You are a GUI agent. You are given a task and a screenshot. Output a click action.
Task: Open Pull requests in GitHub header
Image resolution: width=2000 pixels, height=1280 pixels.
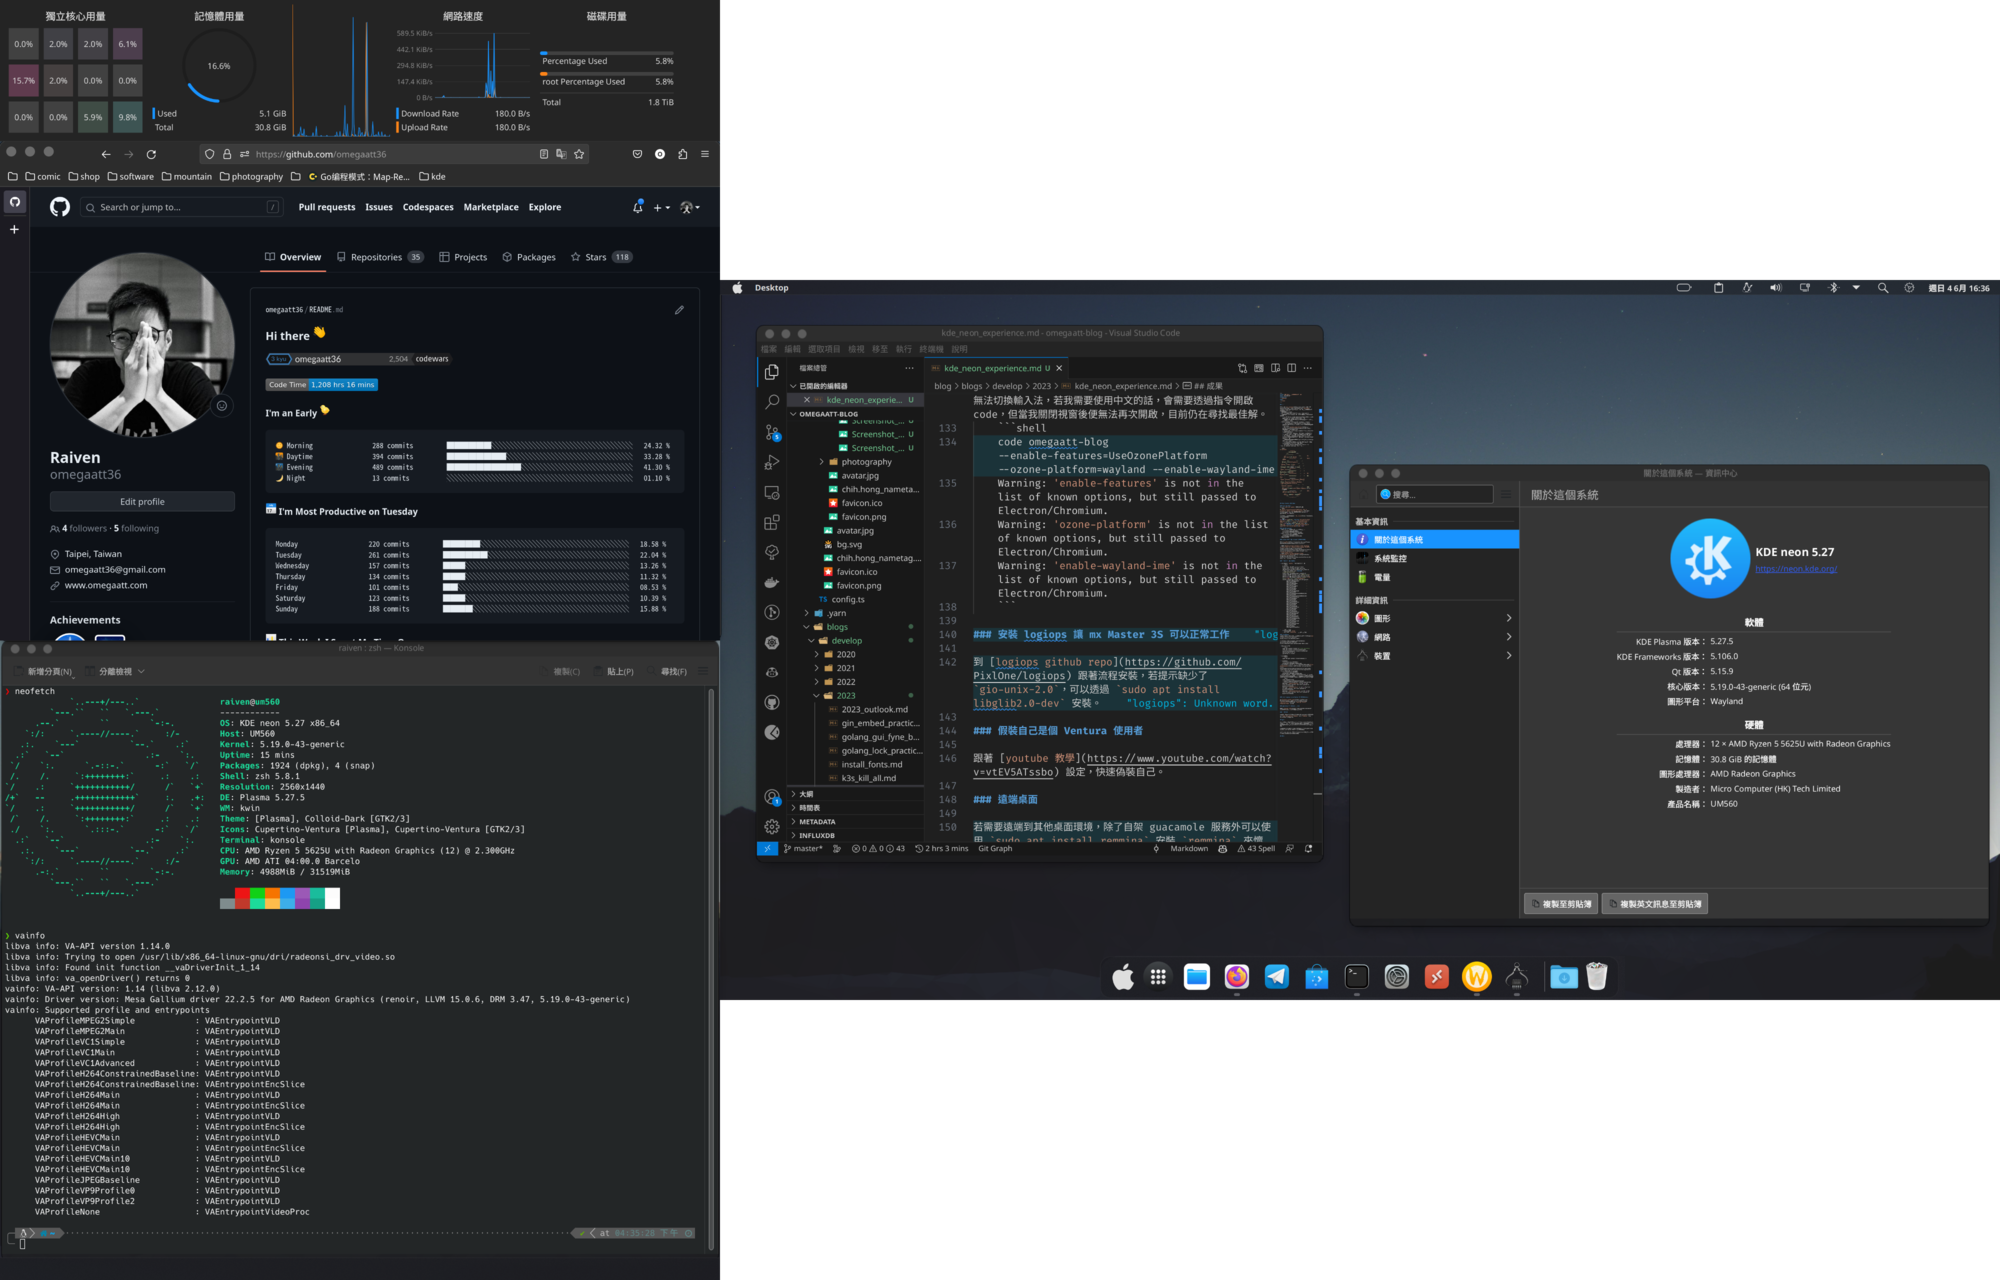(x=327, y=207)
